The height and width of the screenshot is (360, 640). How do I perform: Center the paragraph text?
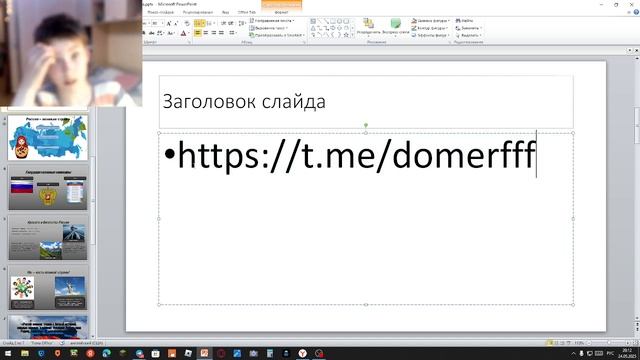(x=206, y=33)
